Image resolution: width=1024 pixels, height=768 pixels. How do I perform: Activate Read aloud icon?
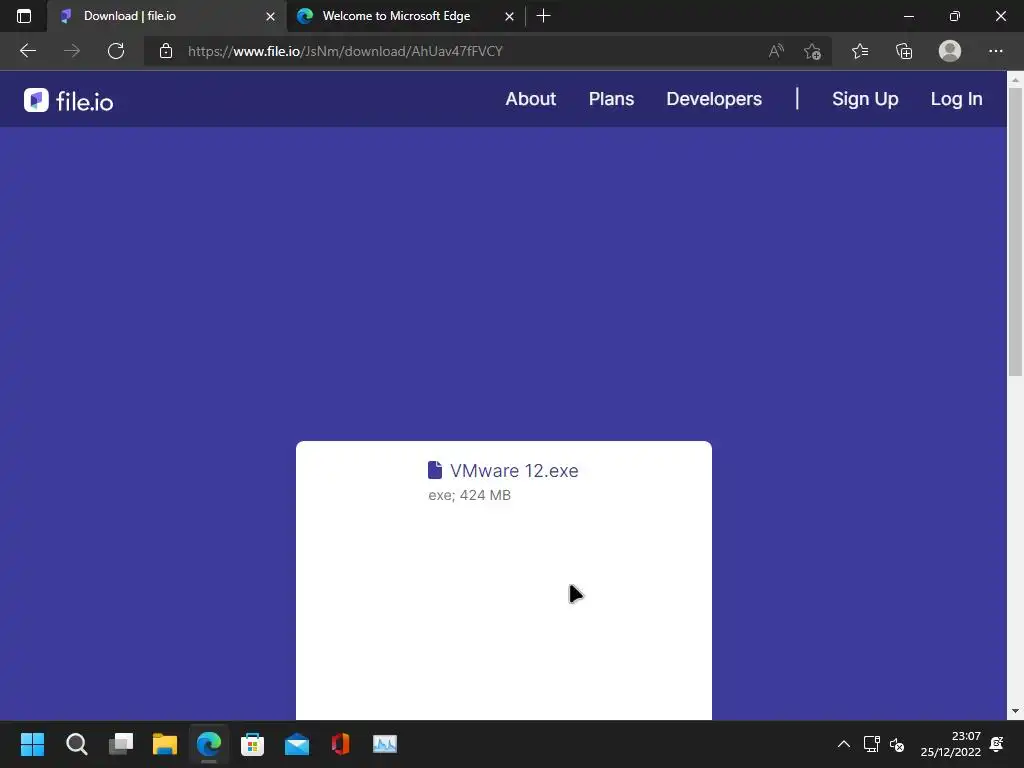coord(776,51)
